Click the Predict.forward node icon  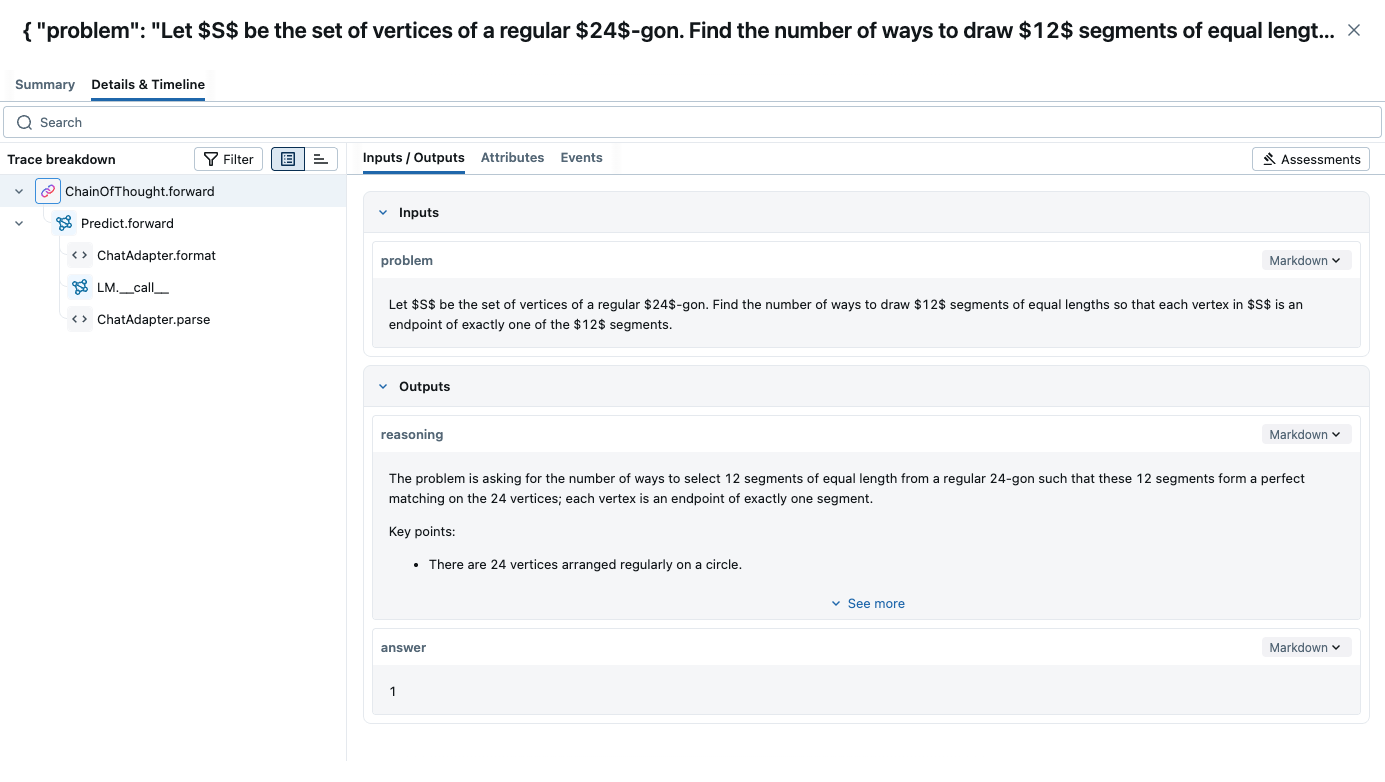pos(64,223)
